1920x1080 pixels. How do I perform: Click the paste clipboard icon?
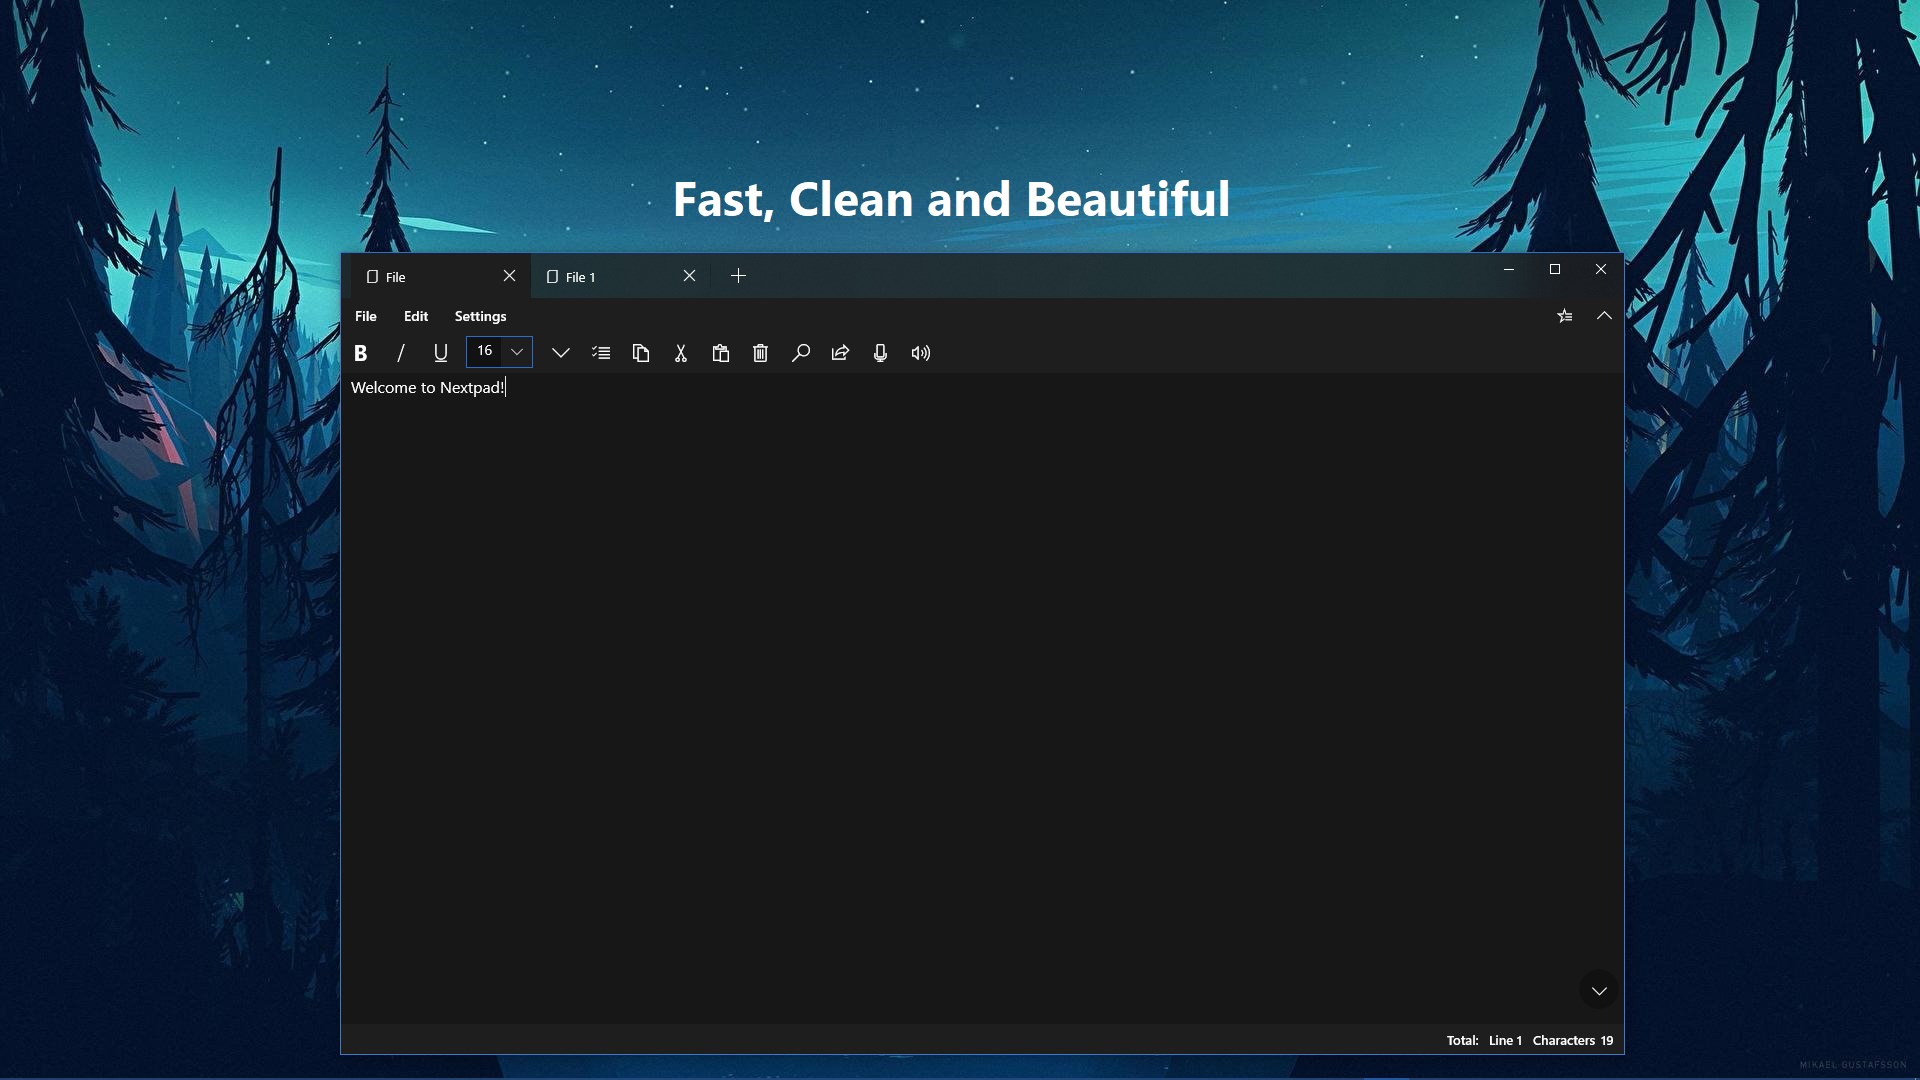721,353
